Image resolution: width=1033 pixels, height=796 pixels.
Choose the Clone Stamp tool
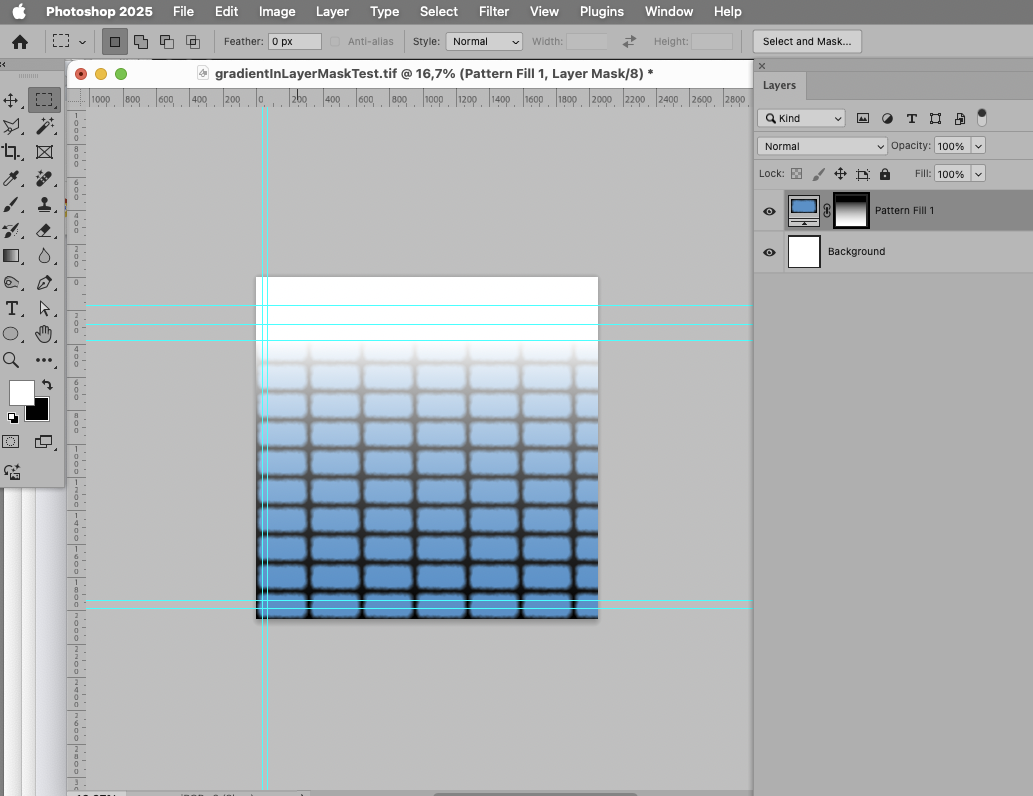[x=44, y=204]
